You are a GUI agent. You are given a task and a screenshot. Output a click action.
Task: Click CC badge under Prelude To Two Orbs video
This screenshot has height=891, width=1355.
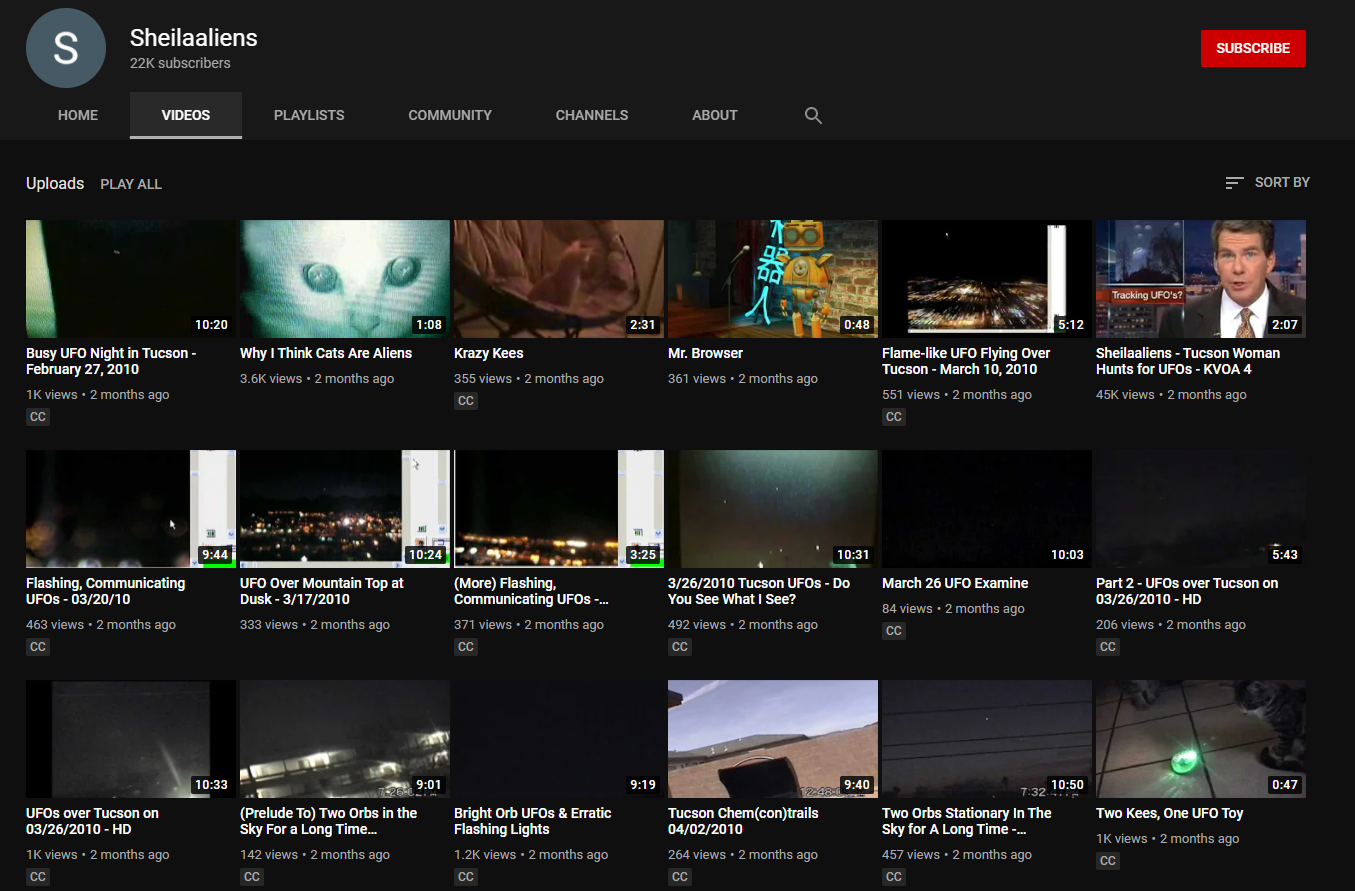(252, 877)
